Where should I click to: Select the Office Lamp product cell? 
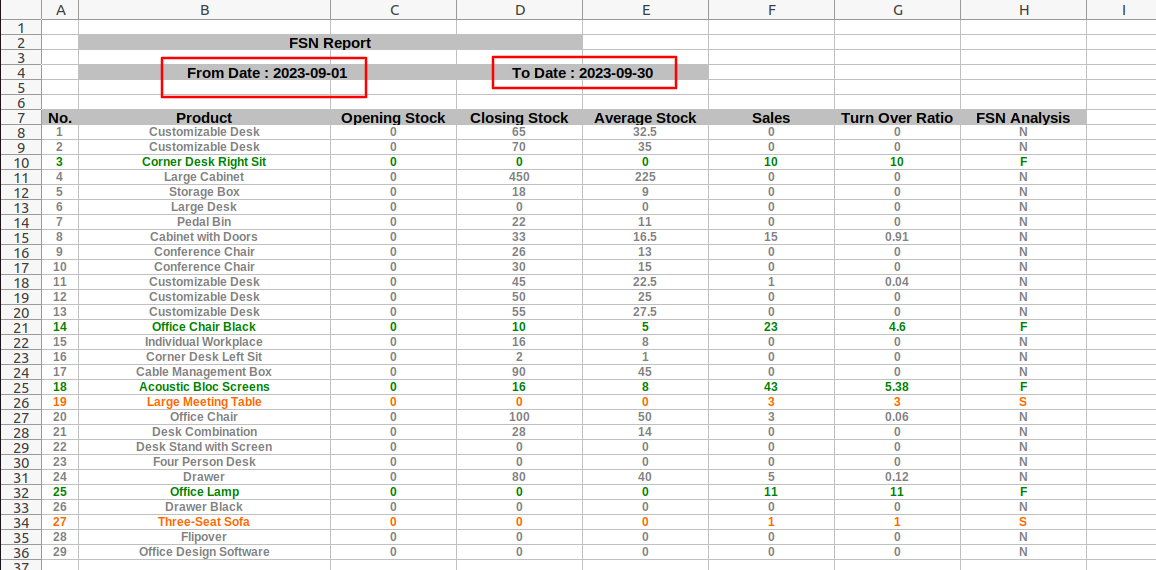tap(204, 492)
